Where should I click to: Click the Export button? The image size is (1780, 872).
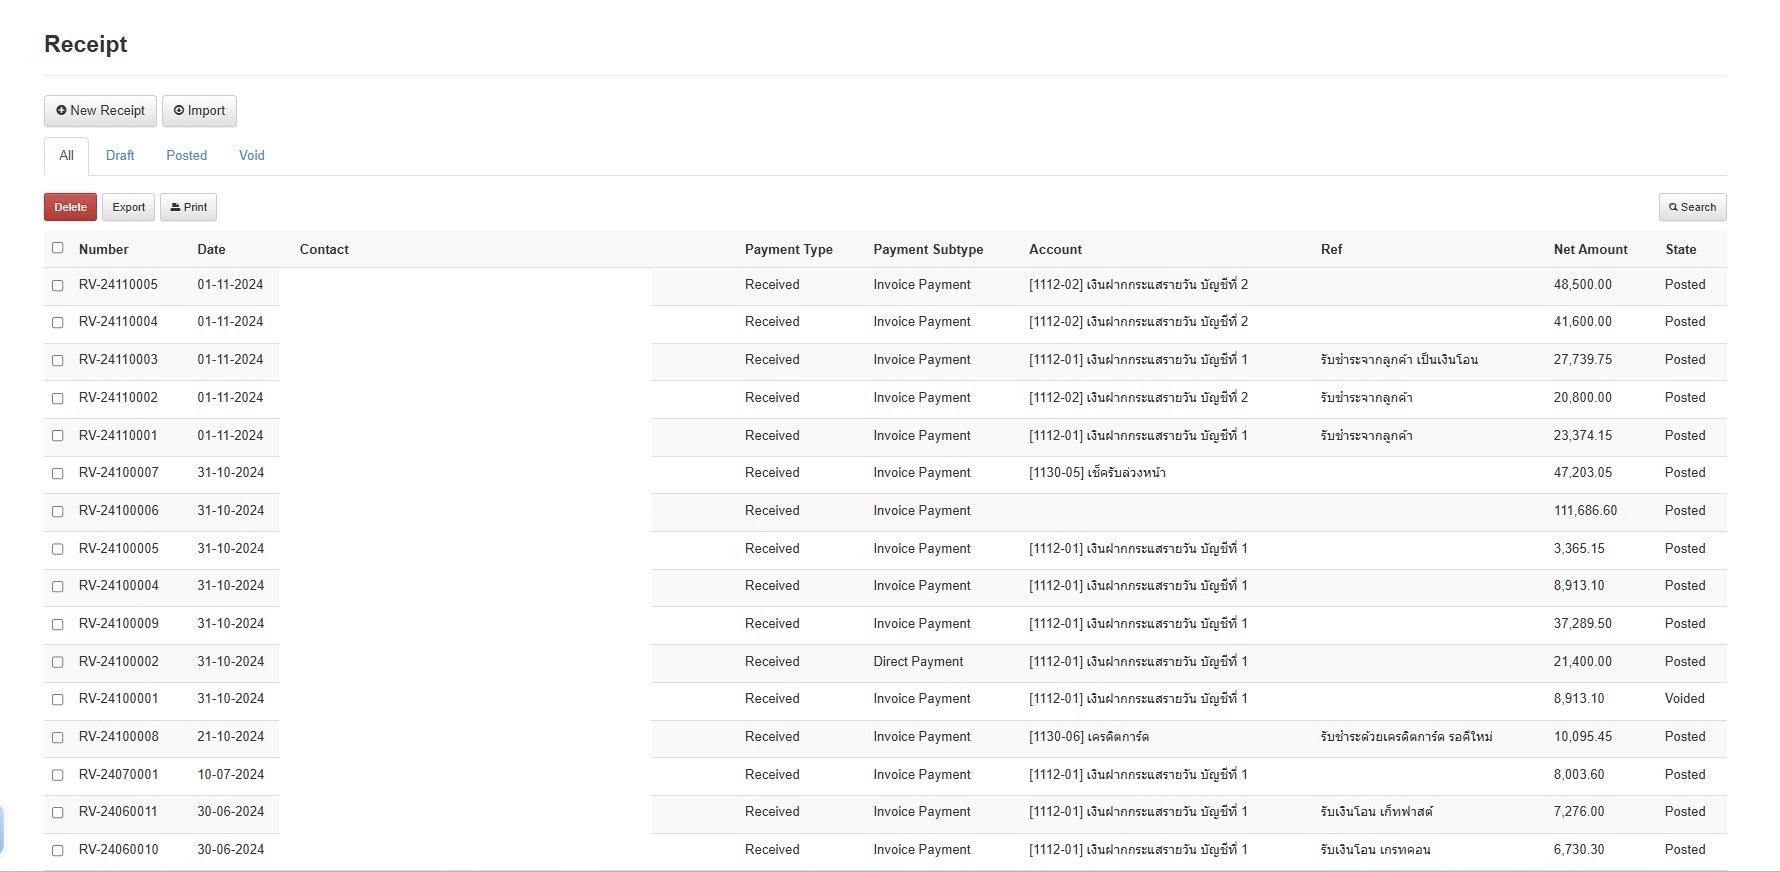tap(128, 207)
